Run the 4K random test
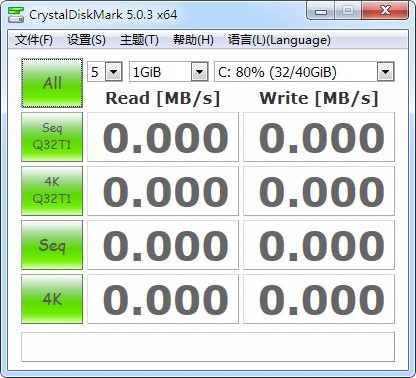Image resolution: width=416 pixels, height=378 pixels. (52, 299)
